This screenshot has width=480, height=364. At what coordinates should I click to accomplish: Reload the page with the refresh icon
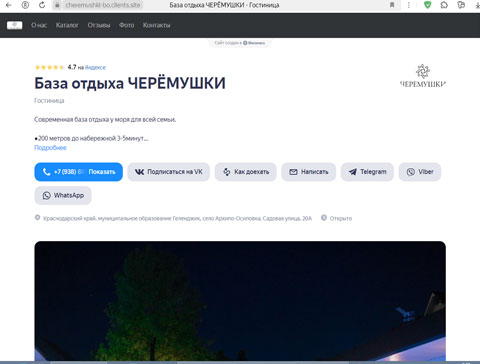[x=42, y=5]
